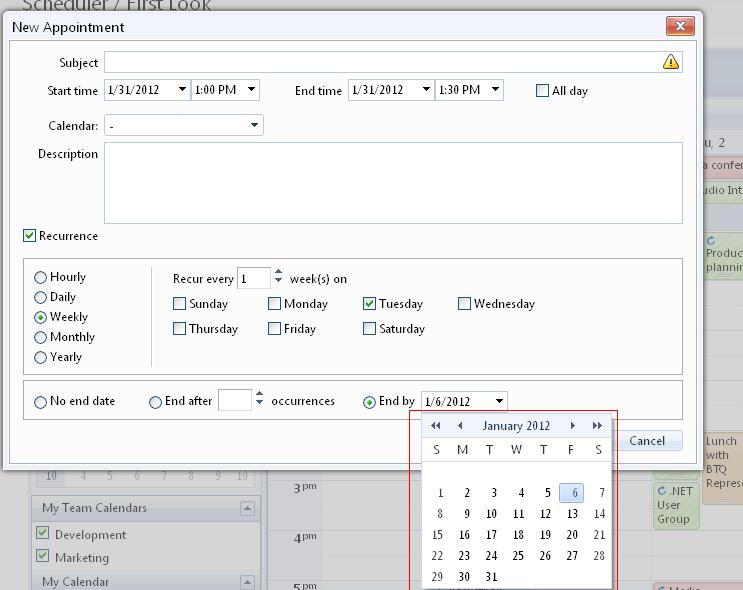The width and height of the screenshot is (743, 590).
Task: Select the Monthly recurrence option
Action: pos(40,337)
